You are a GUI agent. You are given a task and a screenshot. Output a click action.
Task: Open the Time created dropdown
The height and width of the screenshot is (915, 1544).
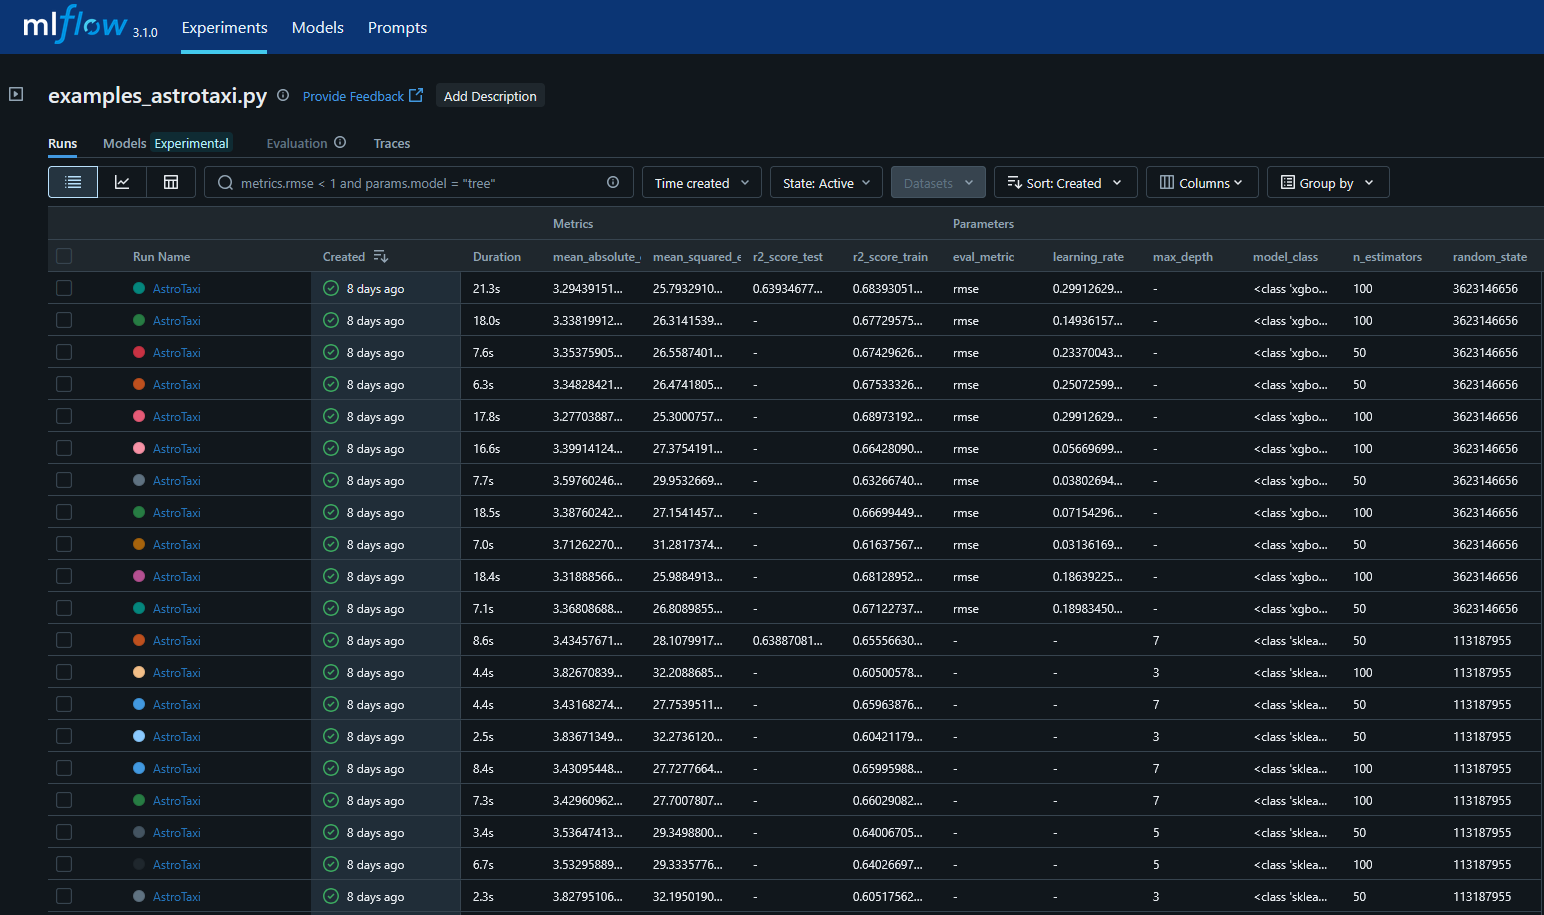point(701,183)
